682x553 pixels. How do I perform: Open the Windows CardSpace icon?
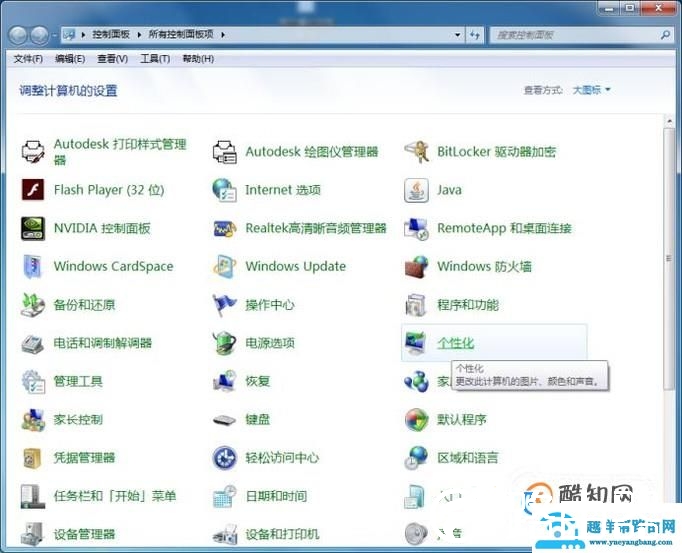tap(33, 266)
